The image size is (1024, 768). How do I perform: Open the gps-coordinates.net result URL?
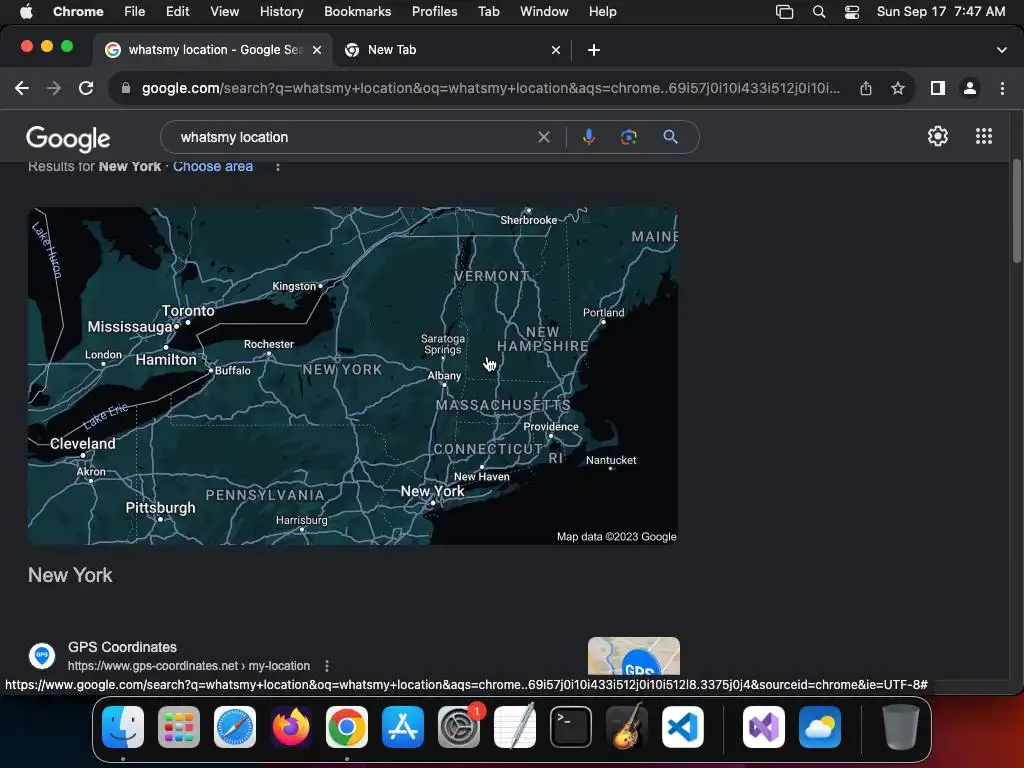tap(189, 665)
